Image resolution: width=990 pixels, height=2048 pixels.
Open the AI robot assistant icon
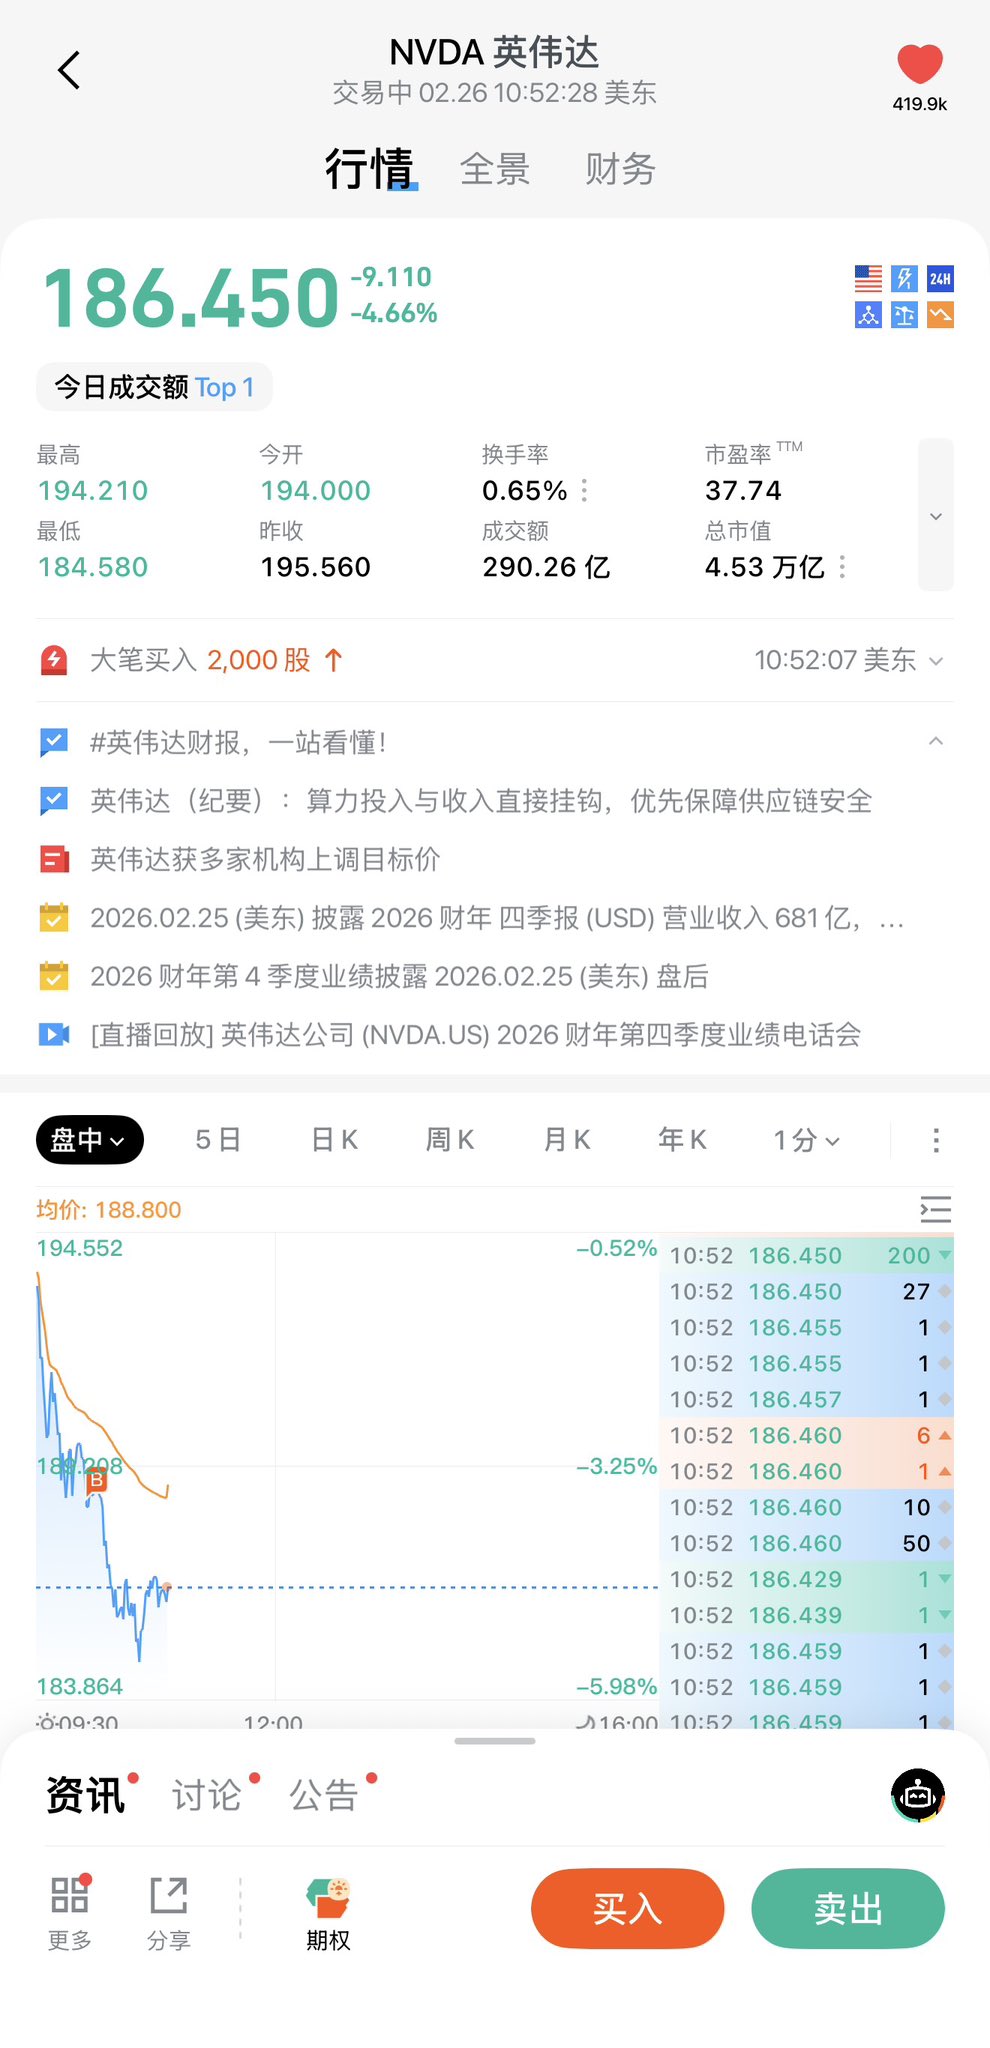click(x=917, y=1795)
